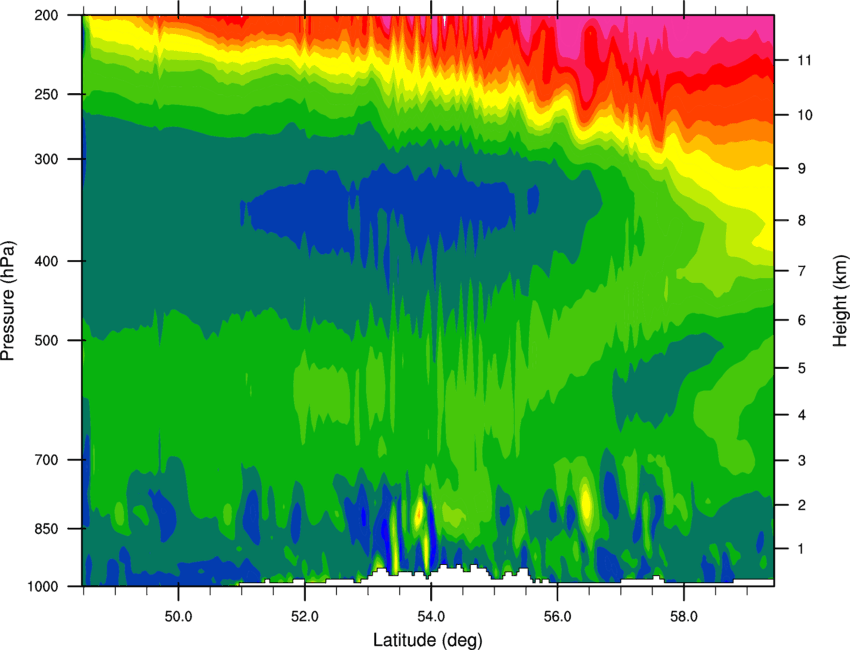Image resolution: width=850 pixels, height=650 pixels.
Task: Pick the 1 km height label
Action: coord(801,549)
